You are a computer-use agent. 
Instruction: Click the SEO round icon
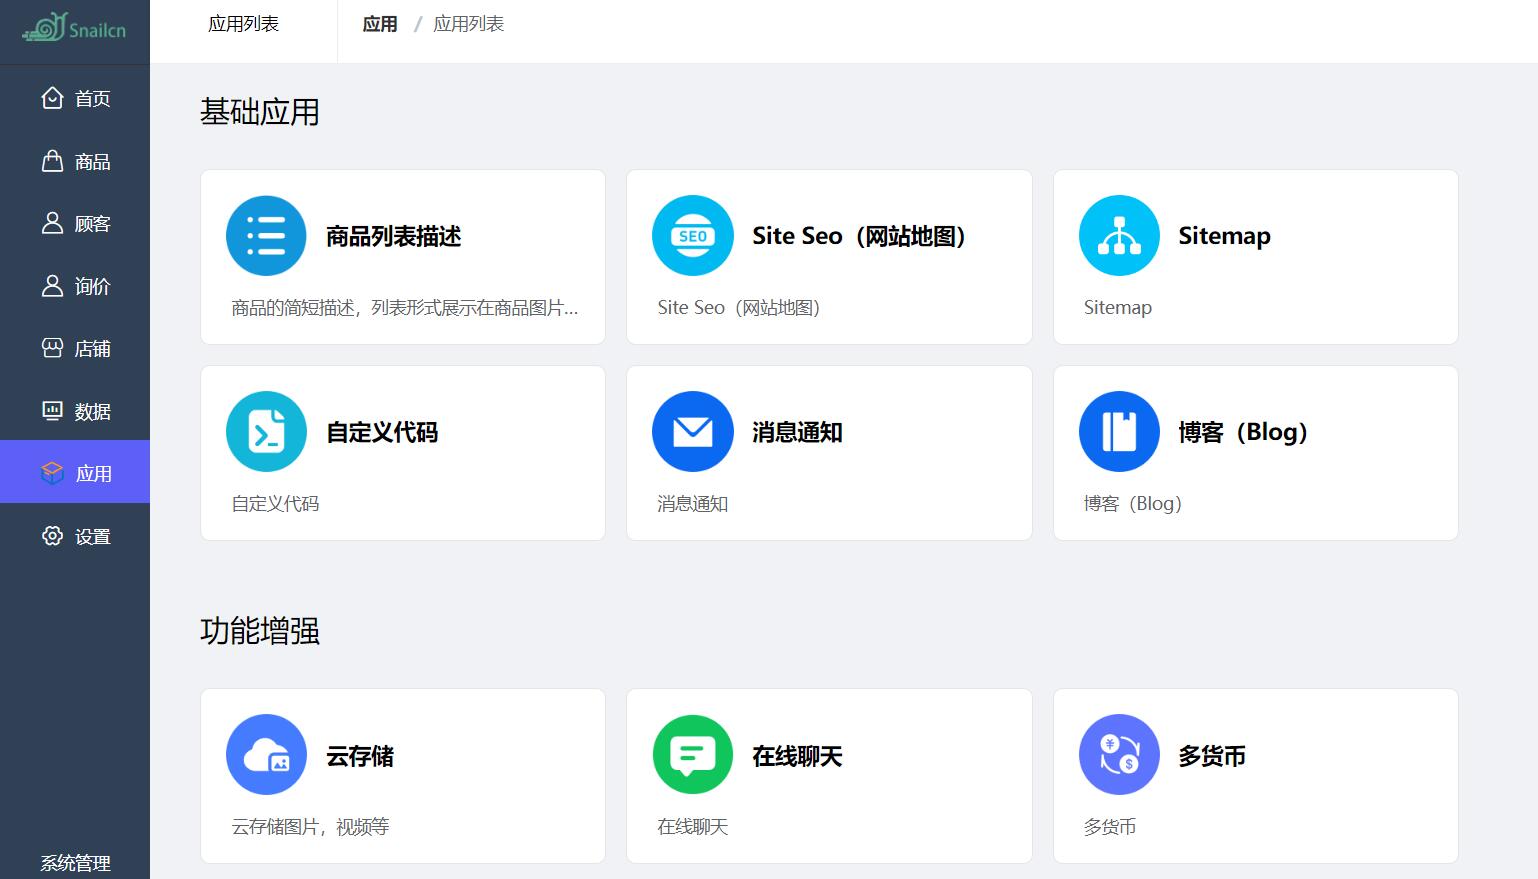692,236
